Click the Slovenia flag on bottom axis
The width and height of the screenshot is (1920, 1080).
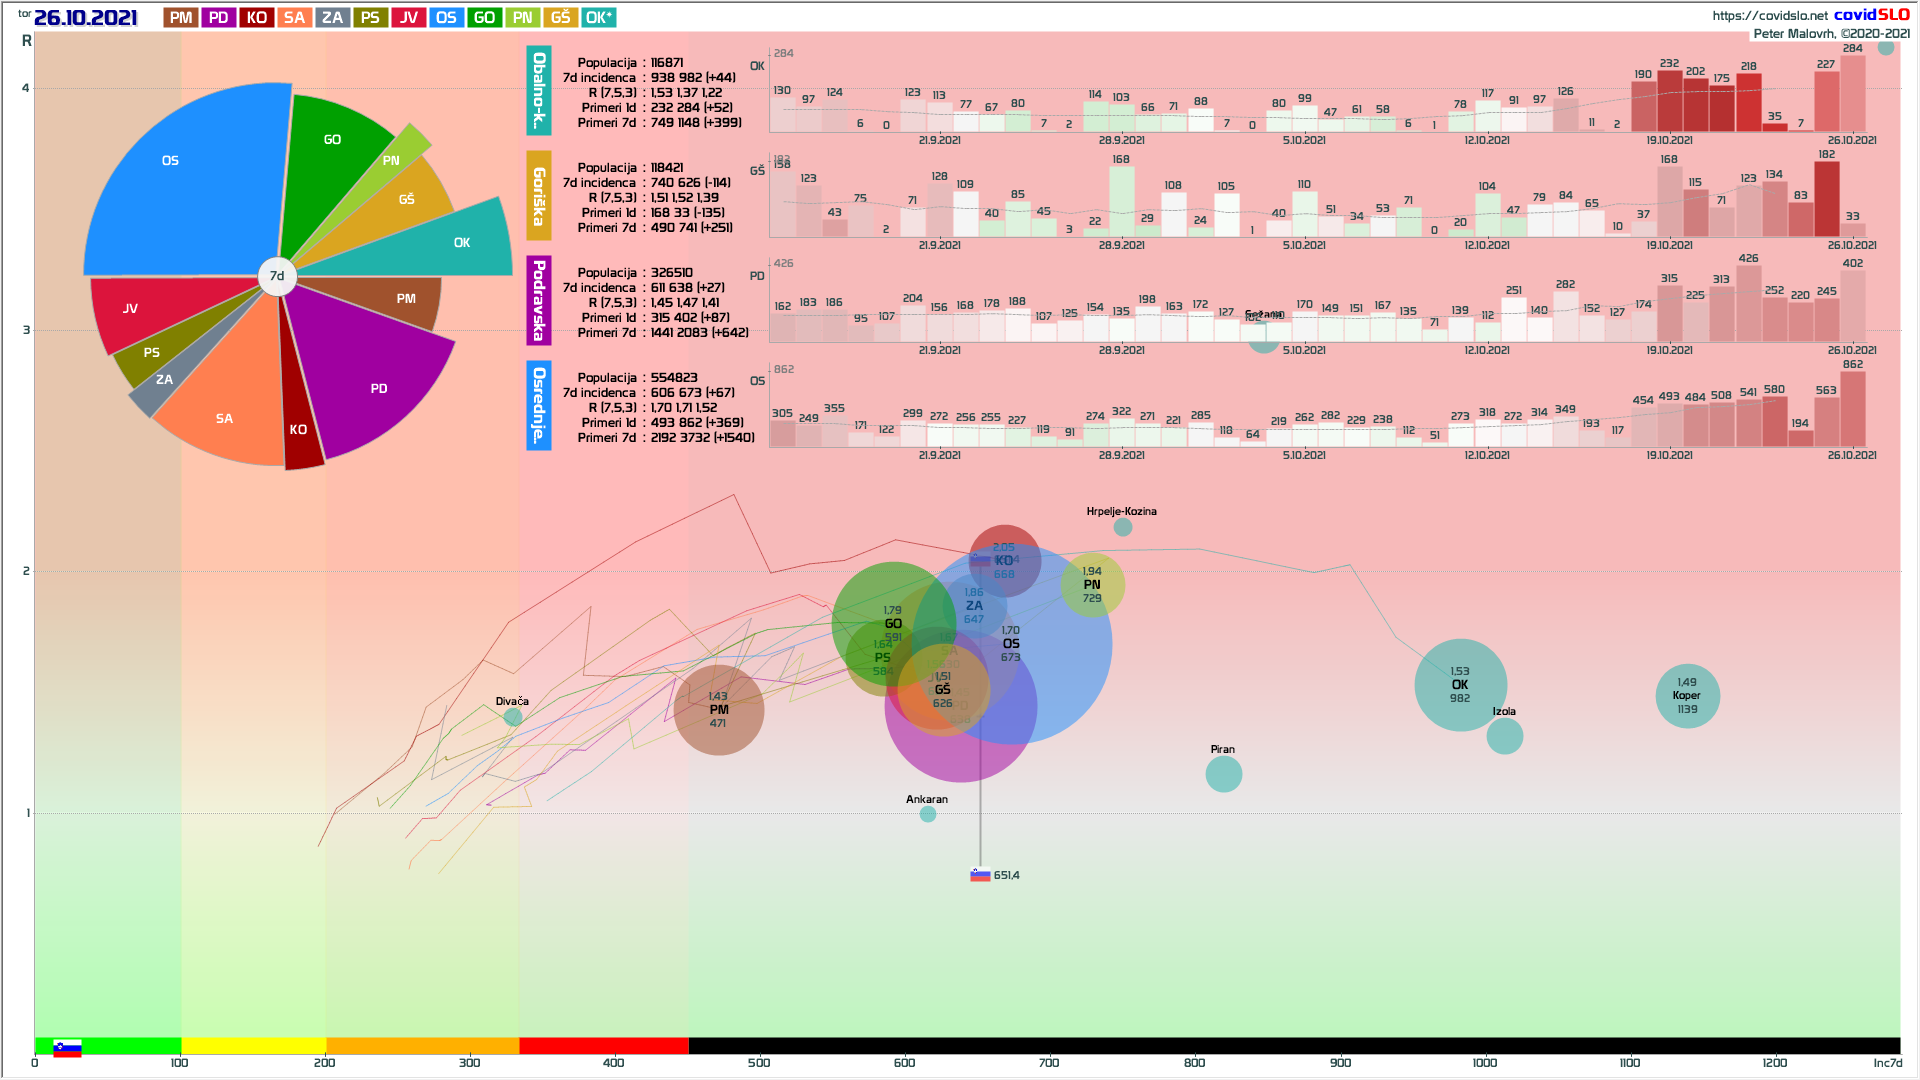pyautogui.click(x=67, y=1048)
